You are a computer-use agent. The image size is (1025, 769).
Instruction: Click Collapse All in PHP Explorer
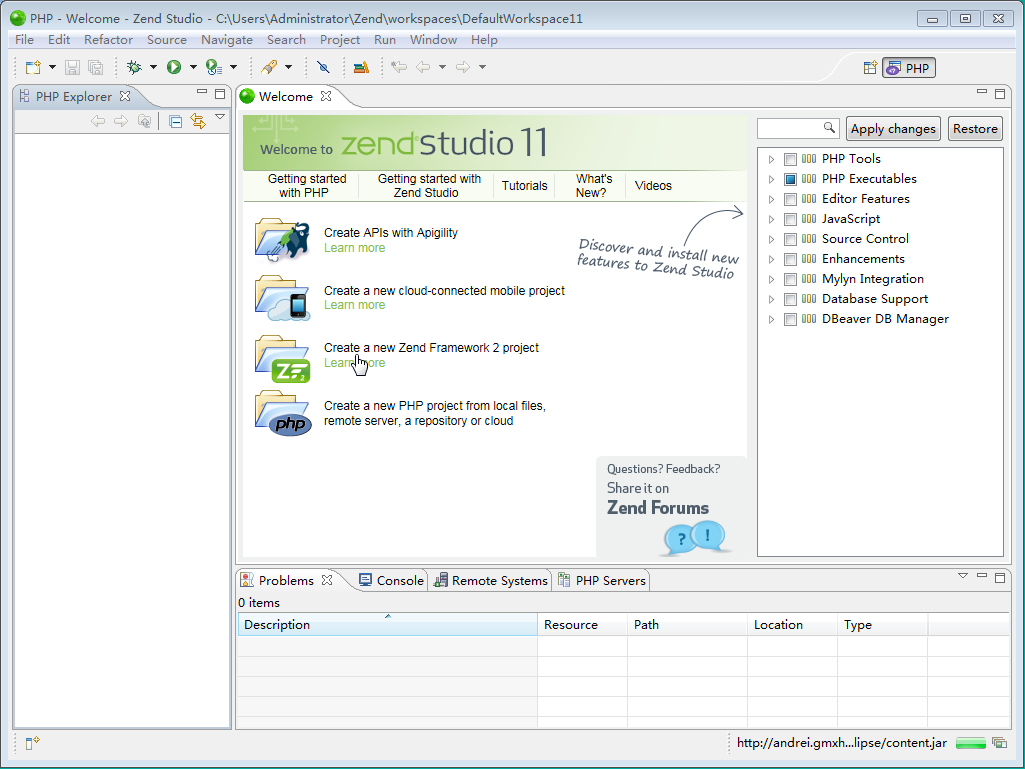[175, 122]
